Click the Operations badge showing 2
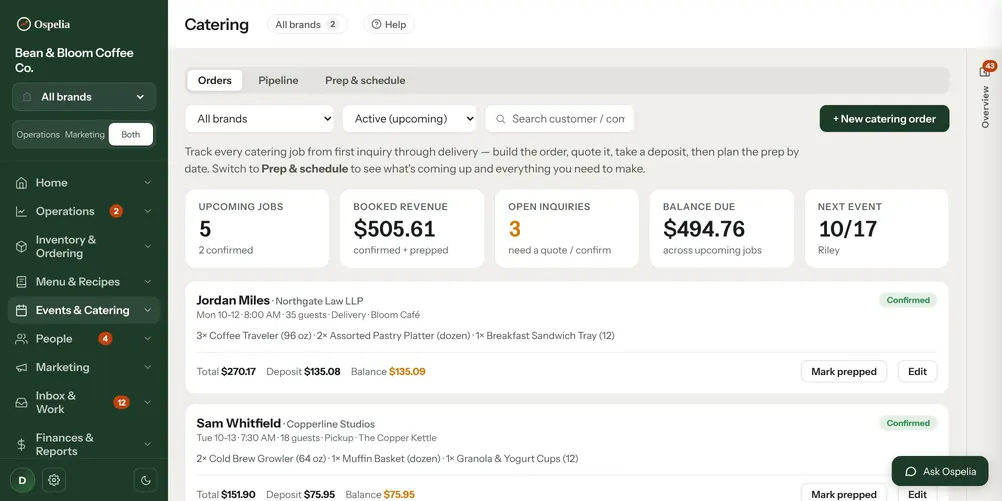1002x501 pixels. pos(116,211)
